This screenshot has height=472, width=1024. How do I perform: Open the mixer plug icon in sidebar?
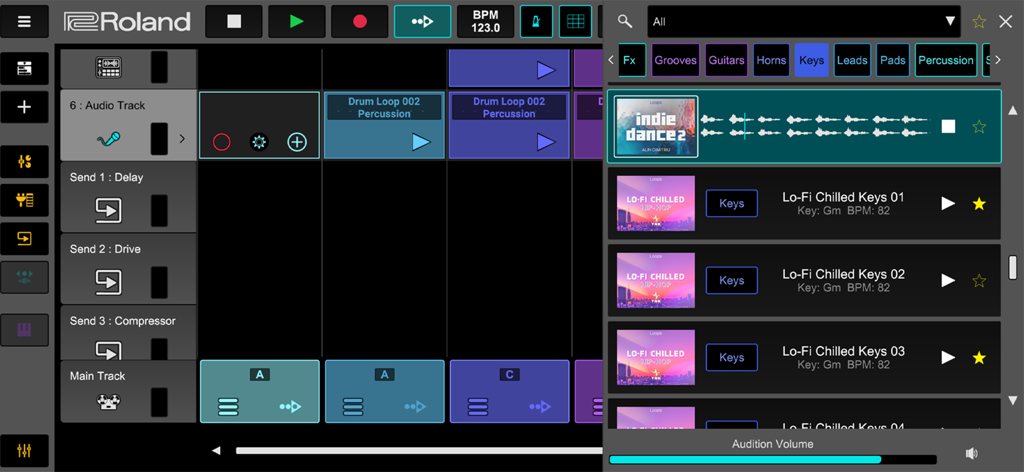click(24, 200)
